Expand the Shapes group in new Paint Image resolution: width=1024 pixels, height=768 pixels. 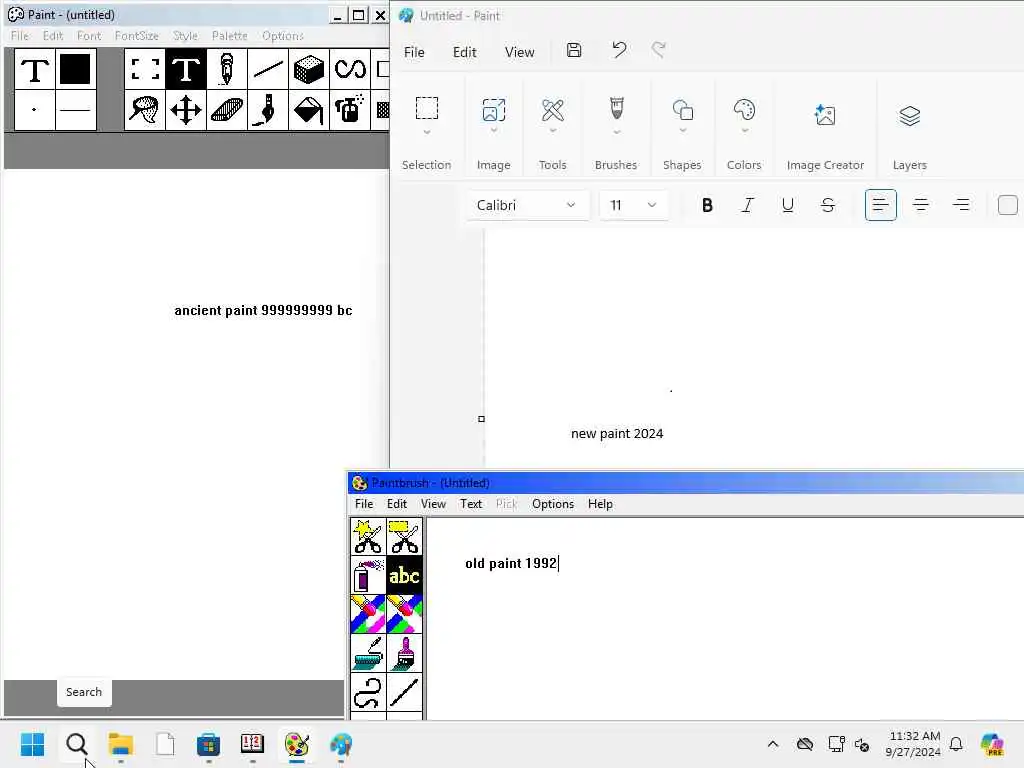(x=682, y=131)
